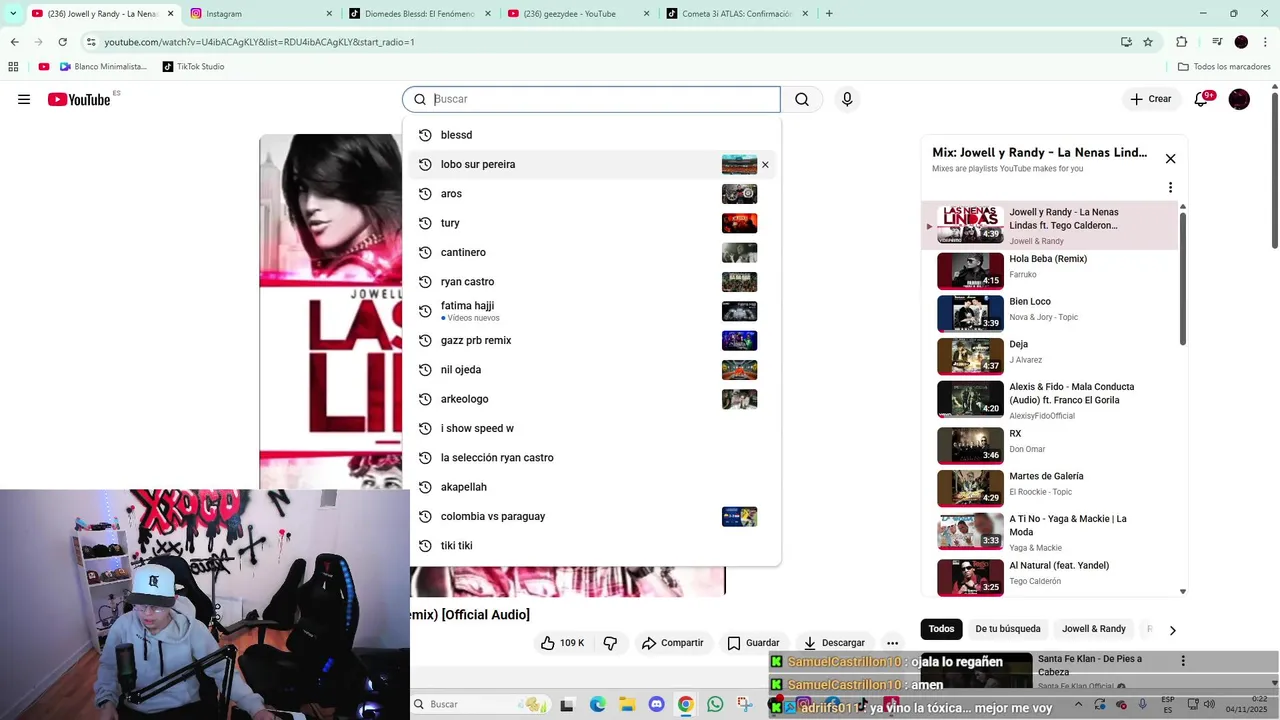Save the video with Guardar
The image size is (1280, 720).
[x=753, y=643]
